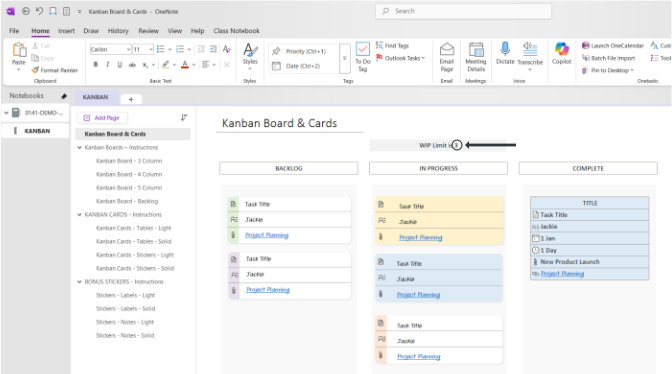Switch to the Insert tab
672x374 pixels.
point(66,31)
